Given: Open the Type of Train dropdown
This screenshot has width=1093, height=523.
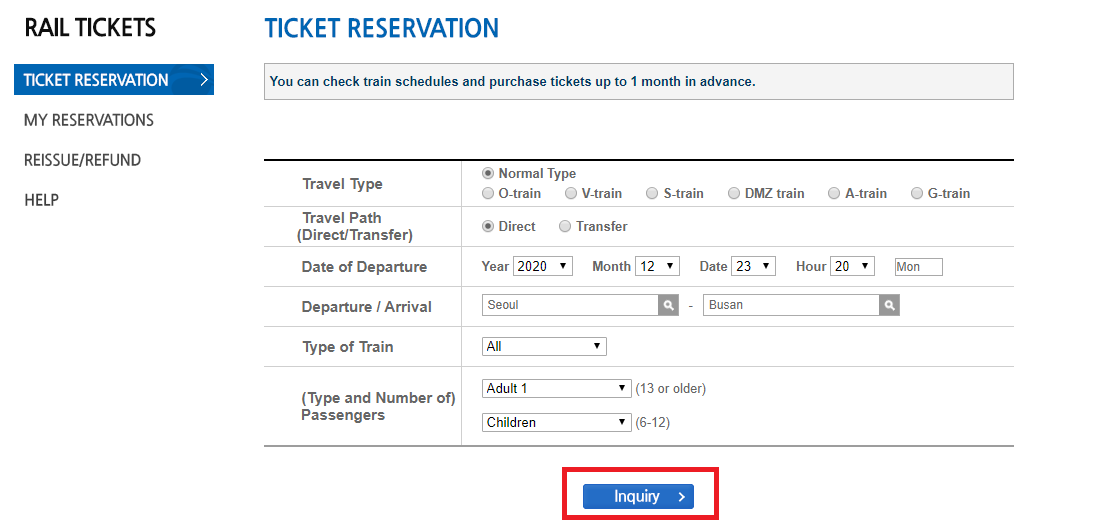Looking at the screenshot, I should pyautogui.click(x=544, y=346).
